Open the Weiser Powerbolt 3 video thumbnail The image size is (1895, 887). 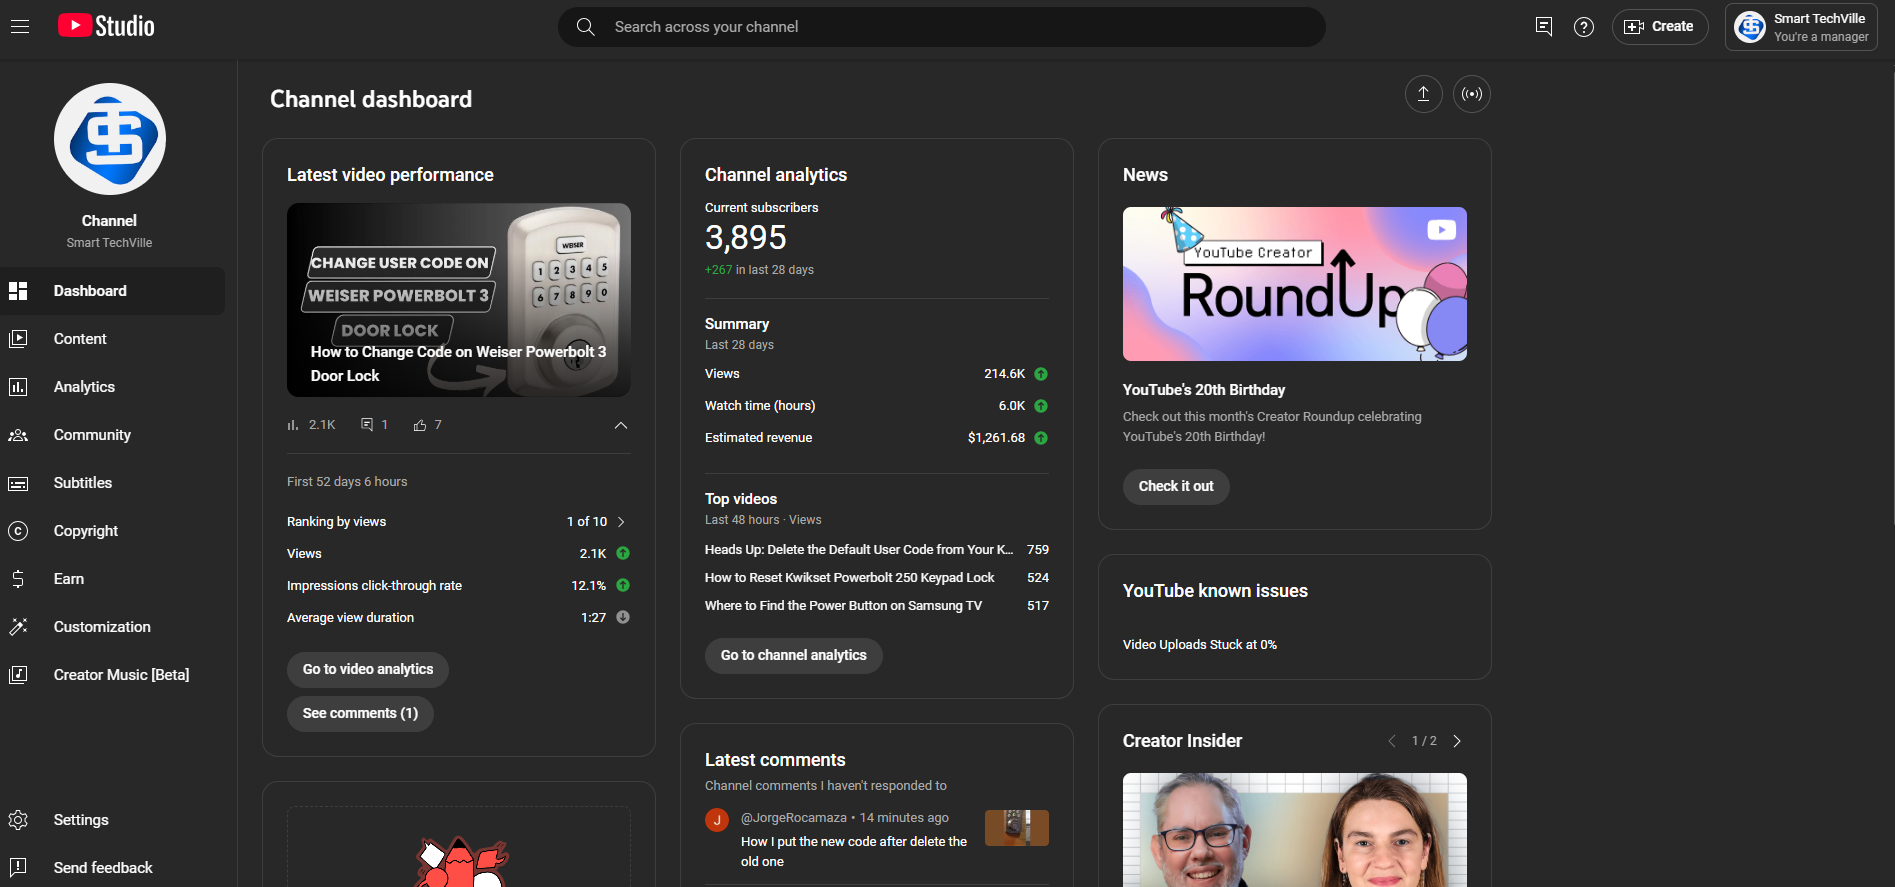(459, 300)
